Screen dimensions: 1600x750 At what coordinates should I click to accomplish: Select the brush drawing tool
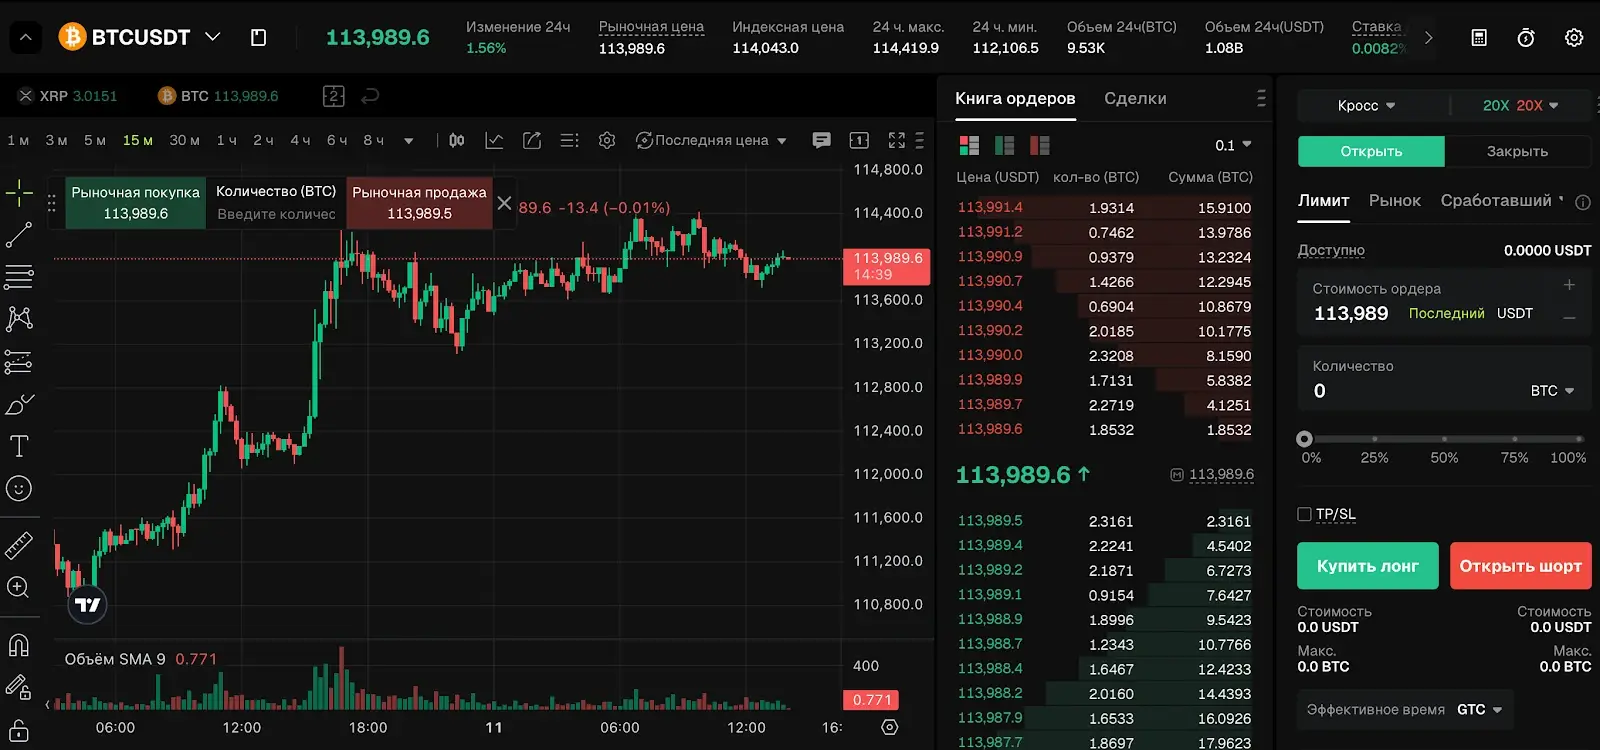click(19, 404)
